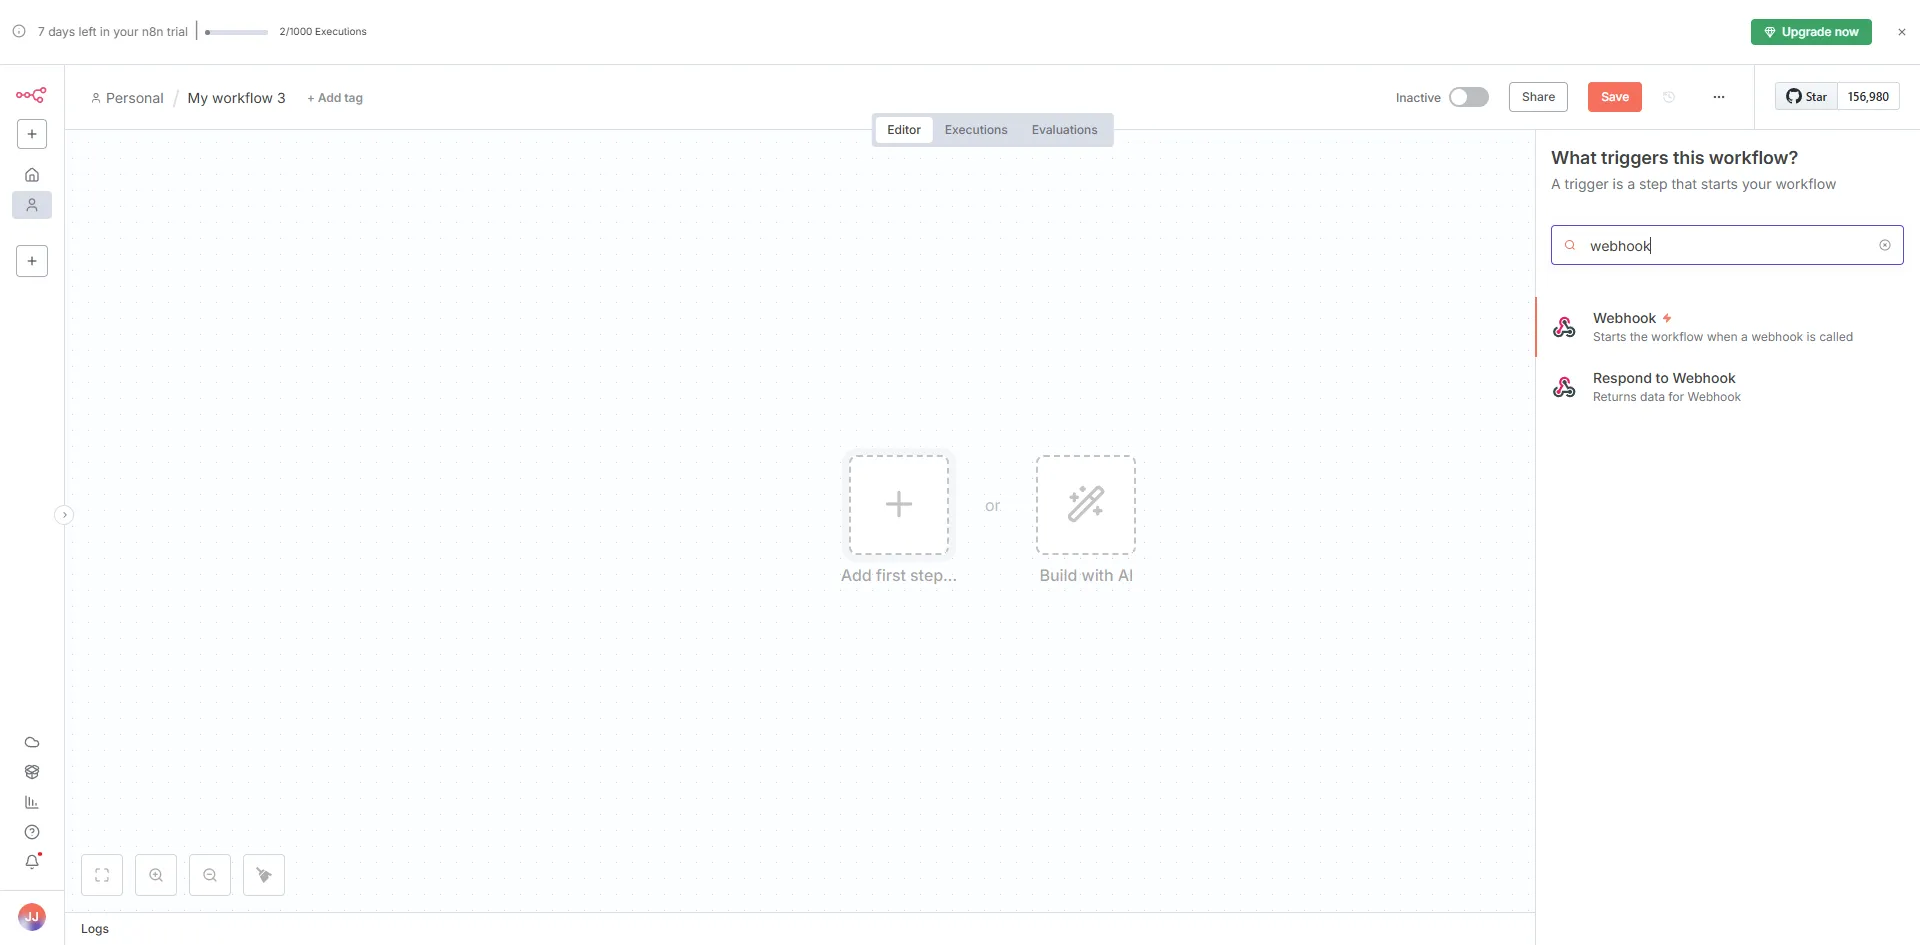Toggle the workflow Inactive switch
This screenshot has width=1920, height=945.
1469,97
